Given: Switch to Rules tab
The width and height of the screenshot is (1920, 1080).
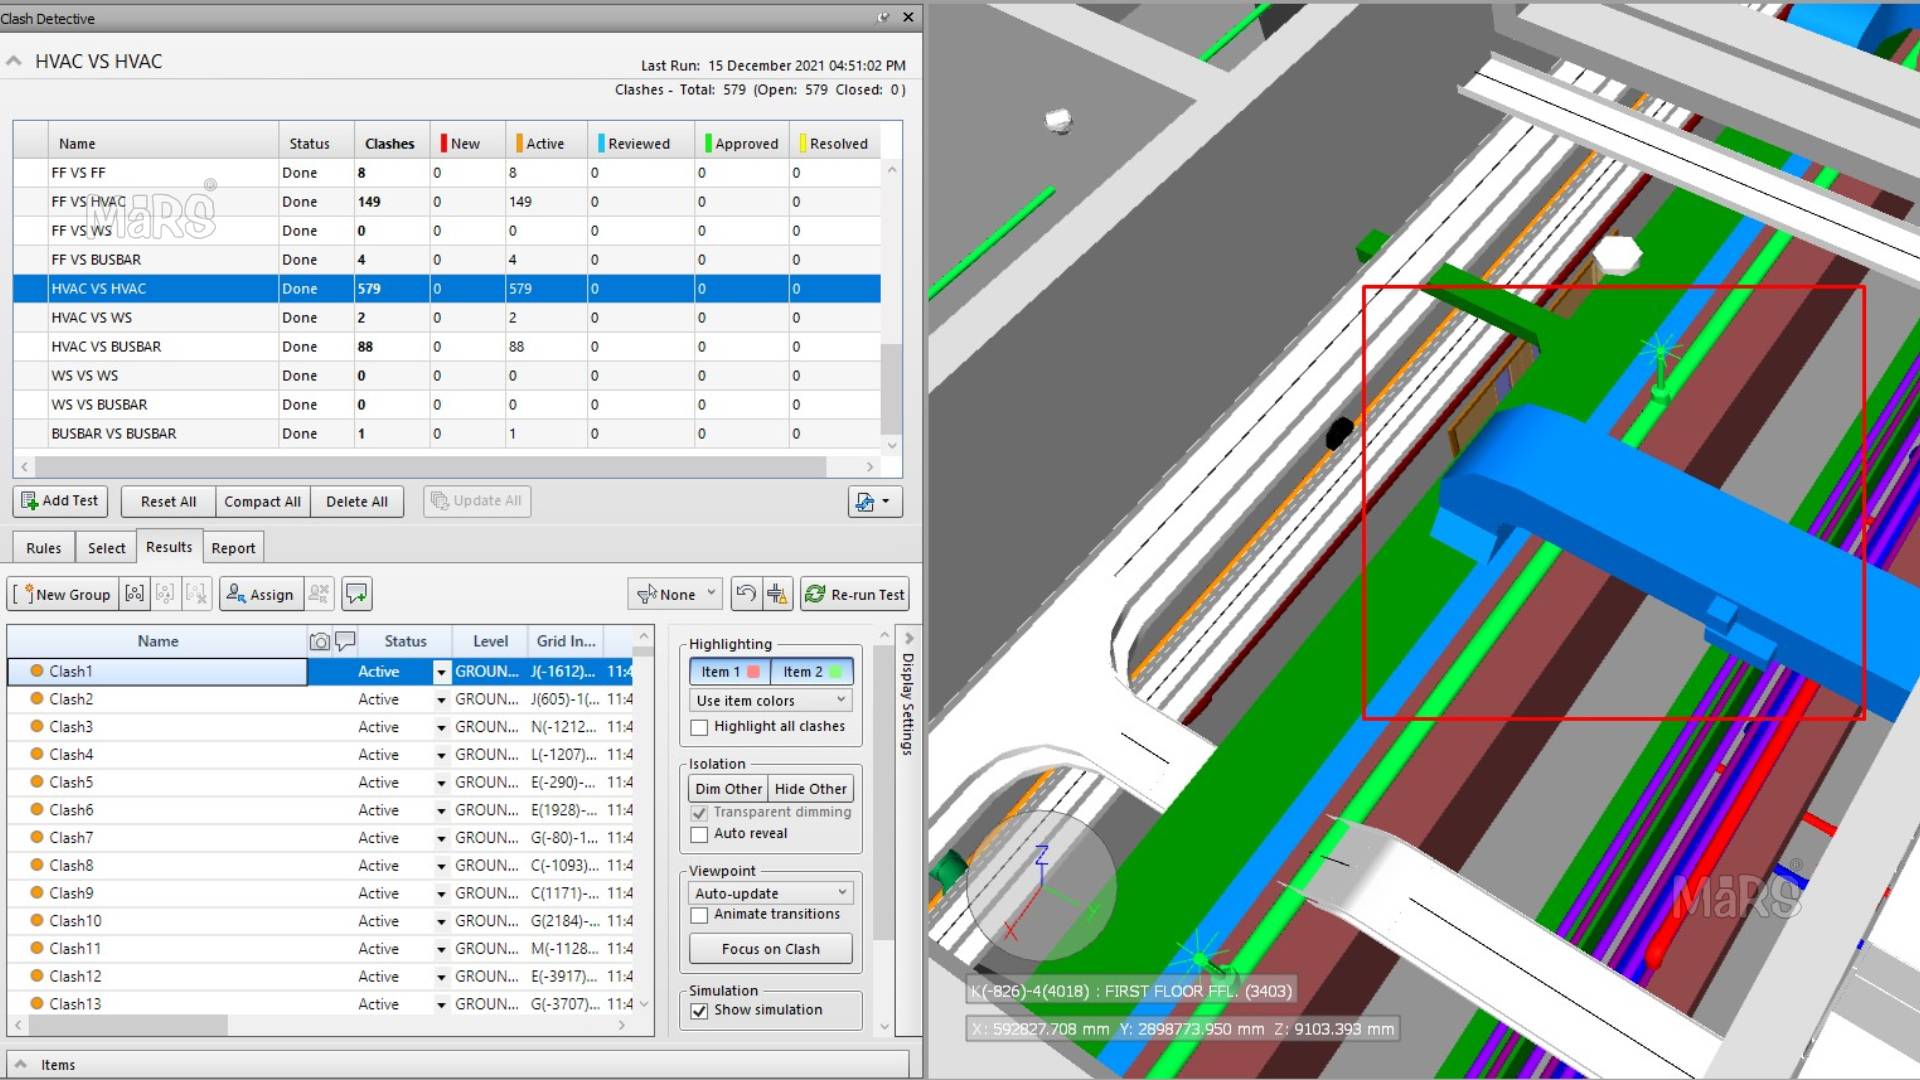Looking at the screenshot, I should [x=43, y=548].
